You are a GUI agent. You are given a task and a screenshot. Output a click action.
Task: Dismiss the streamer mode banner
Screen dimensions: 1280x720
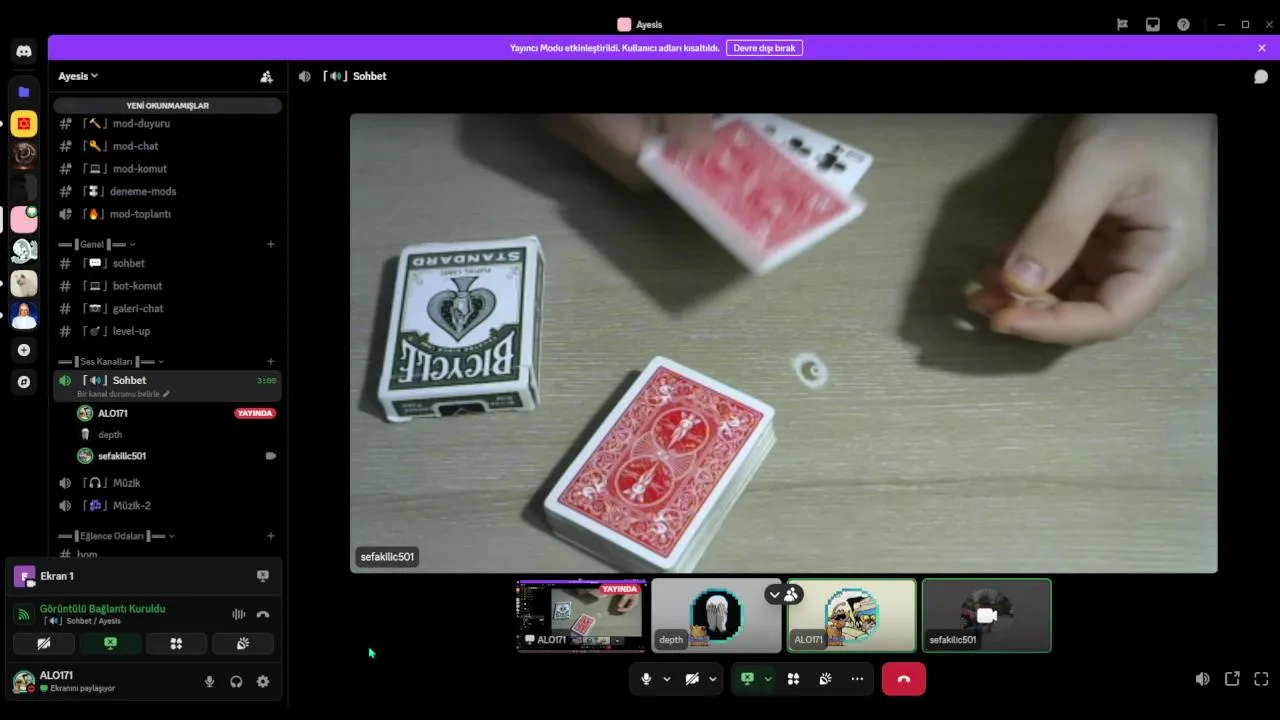click(x=1262, y=48)
